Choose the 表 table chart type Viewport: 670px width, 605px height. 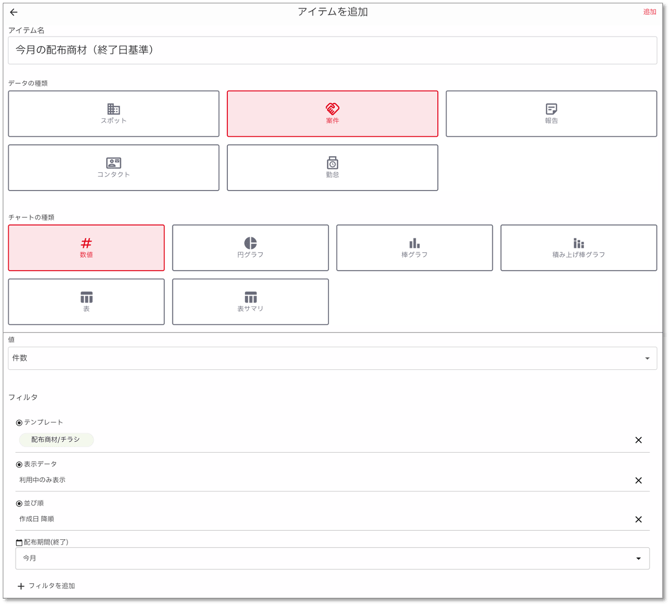click(x=86, y=302)
